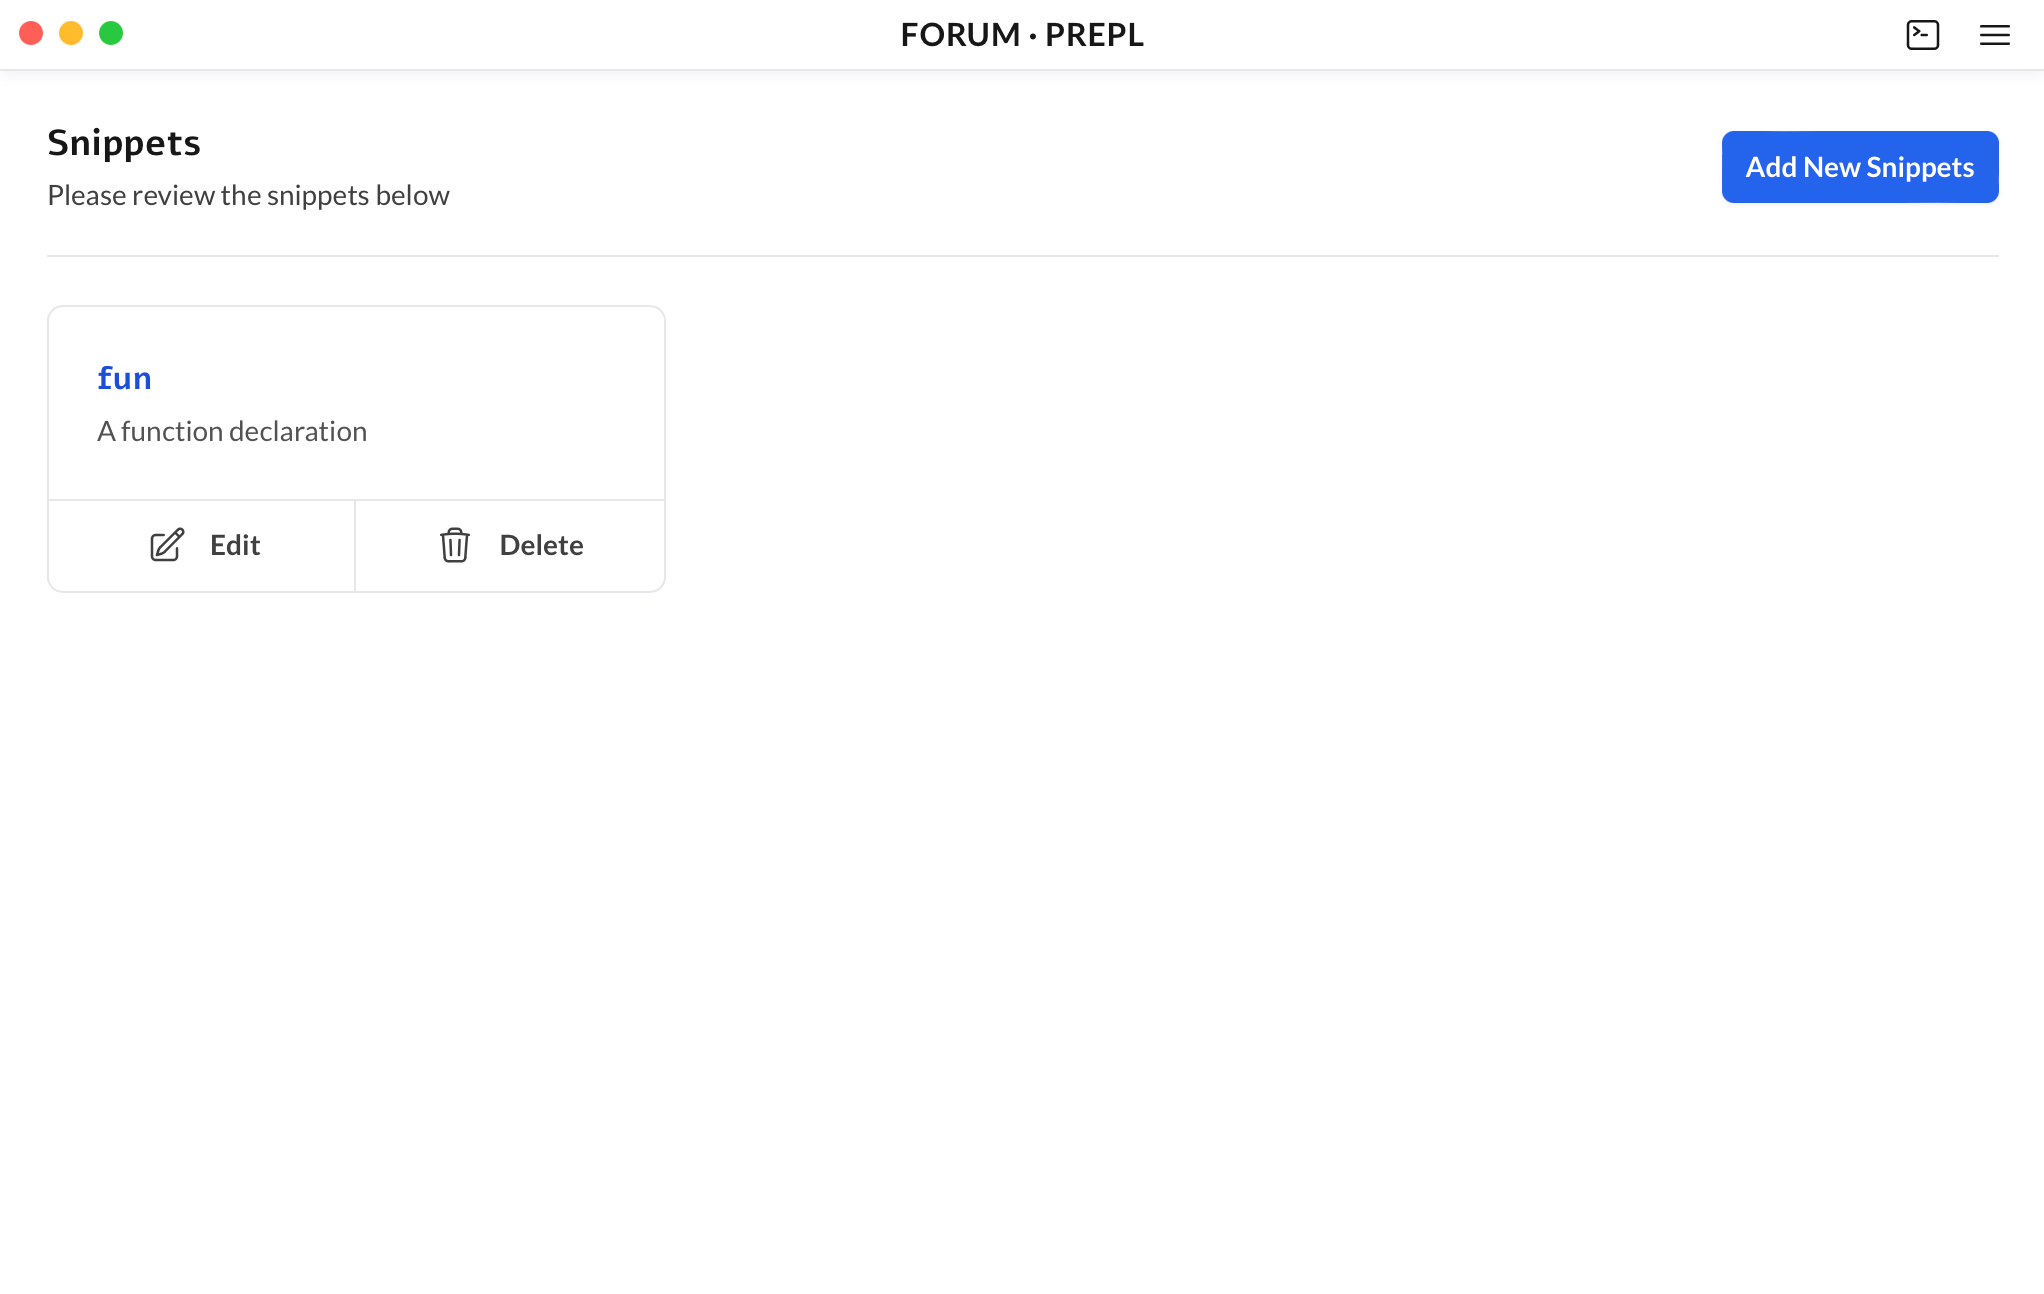Click the "Please review the snippets below" subtitle
This screenshot has height=1294, width=2044.
(248, 195)
